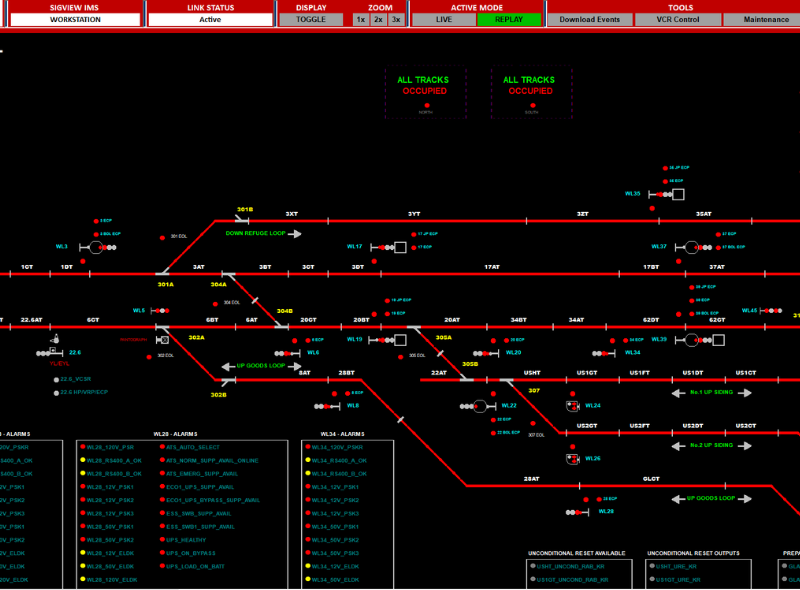
Task: Switch active mode to LIVE
Action: point(444,19)
